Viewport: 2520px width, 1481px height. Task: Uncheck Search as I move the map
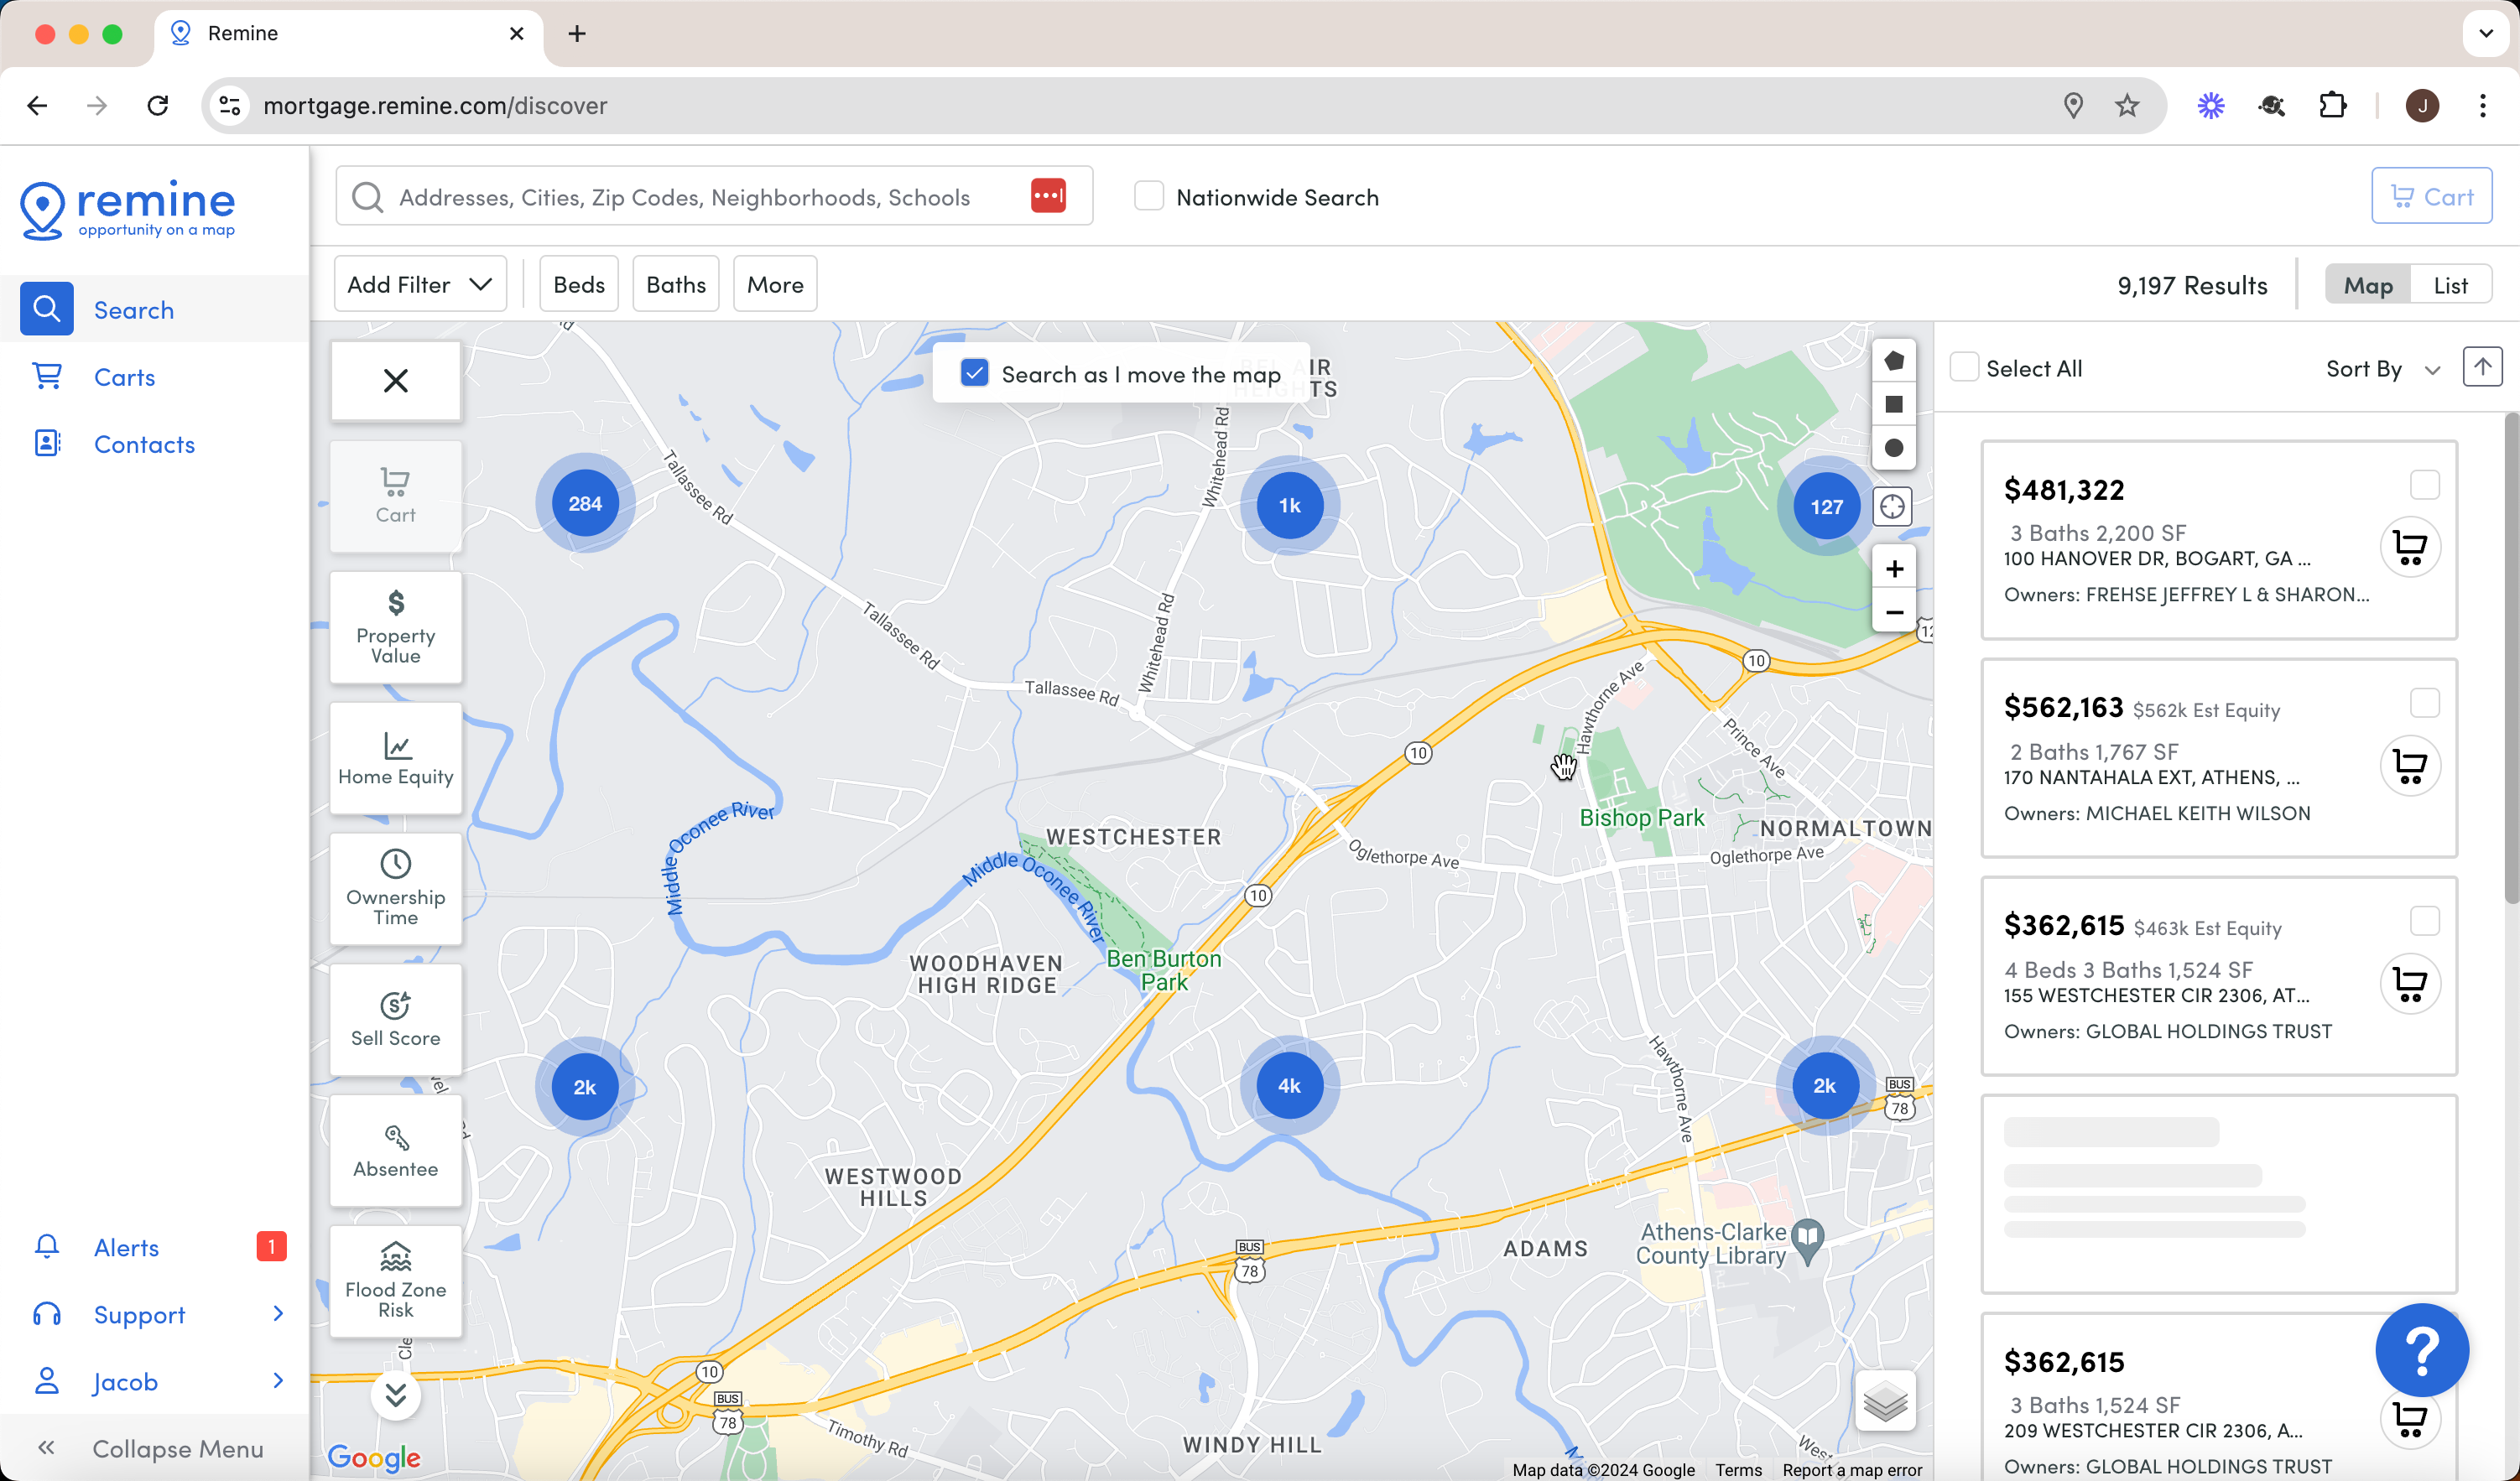point(974,374)
